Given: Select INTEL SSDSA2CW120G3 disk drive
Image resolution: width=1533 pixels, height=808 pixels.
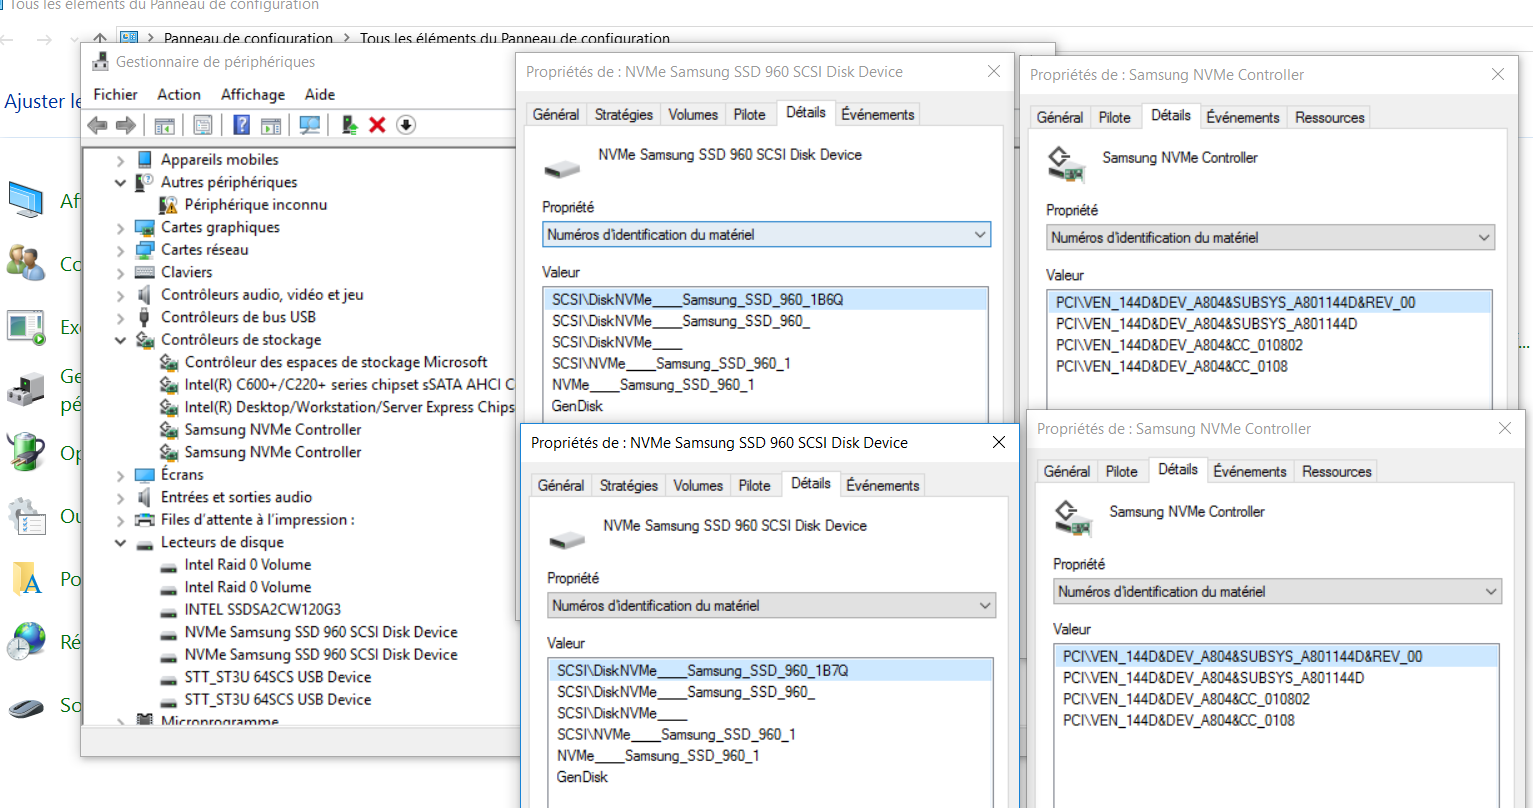Looking at the screenshot, I should (x=263, y=610).
